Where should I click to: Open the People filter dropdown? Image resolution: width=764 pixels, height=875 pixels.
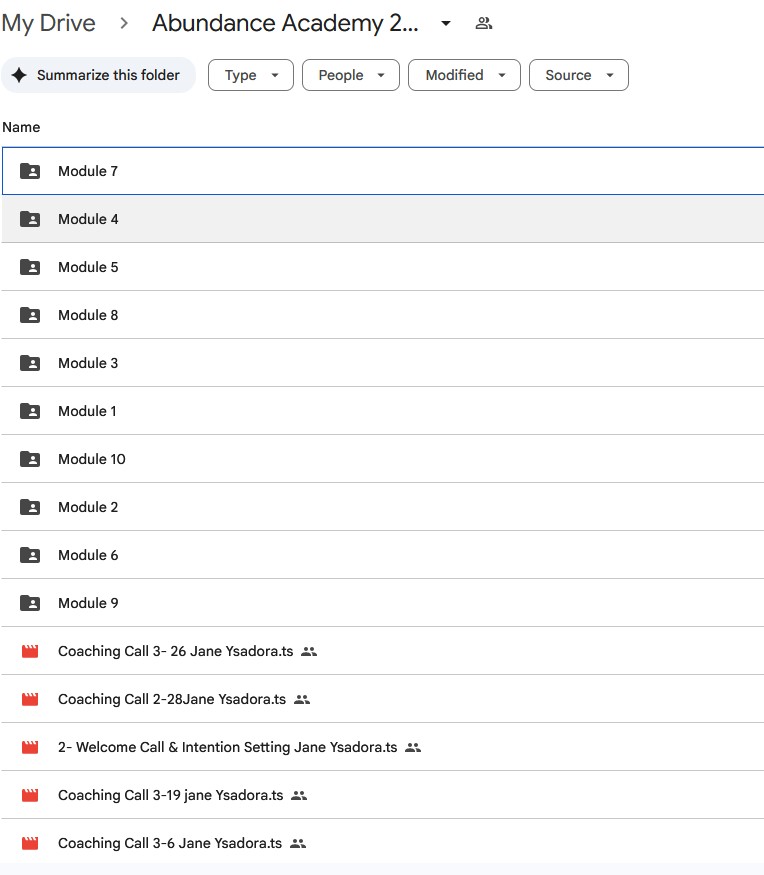point(350,75)
